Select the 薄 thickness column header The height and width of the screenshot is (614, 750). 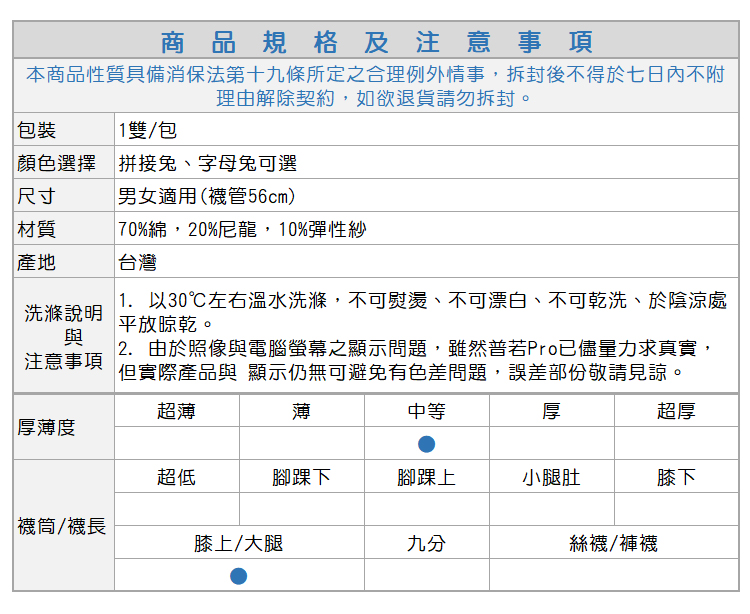point(301,411)
